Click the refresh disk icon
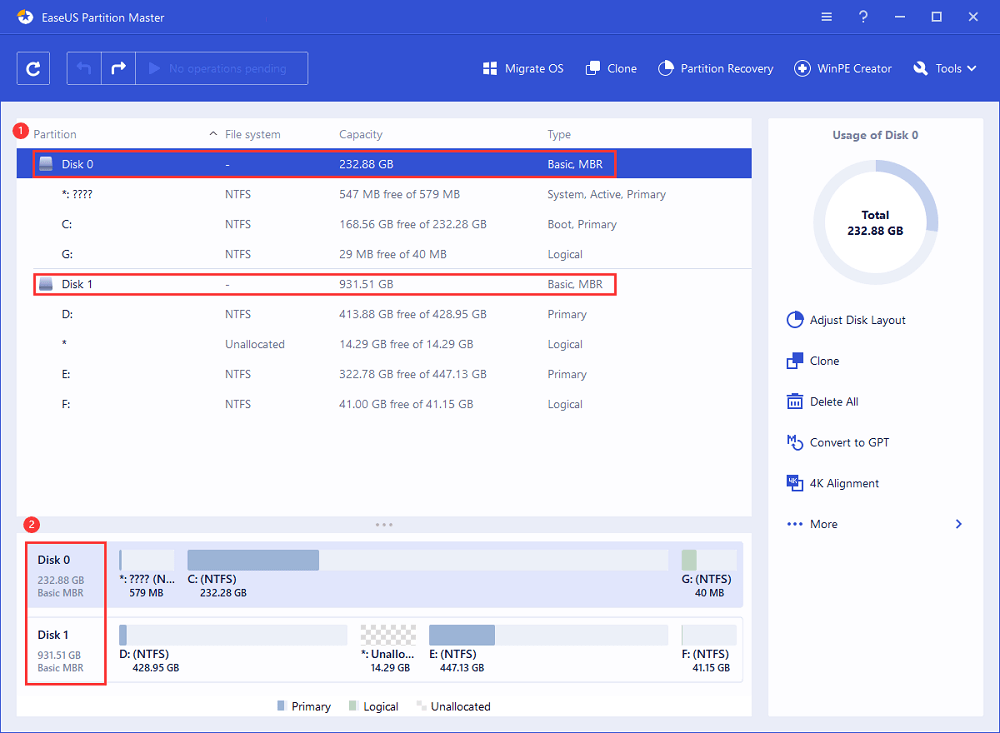The height and width of the screenshot is (733, 1000). (x=33, y=68)
